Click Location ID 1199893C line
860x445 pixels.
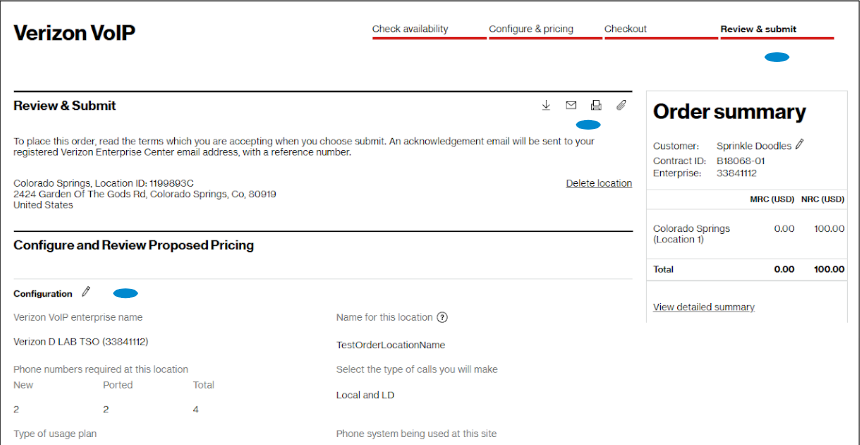(104, 183)
